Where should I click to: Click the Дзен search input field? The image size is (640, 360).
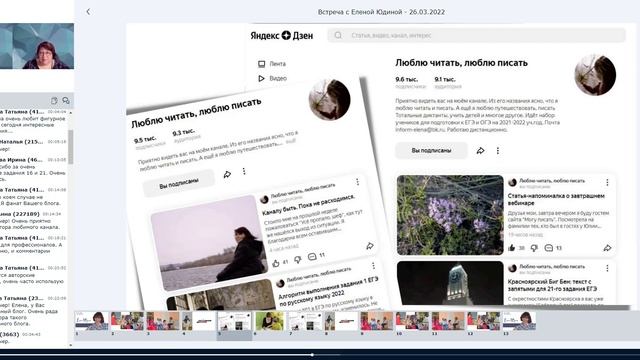click(x=476, y=36)
